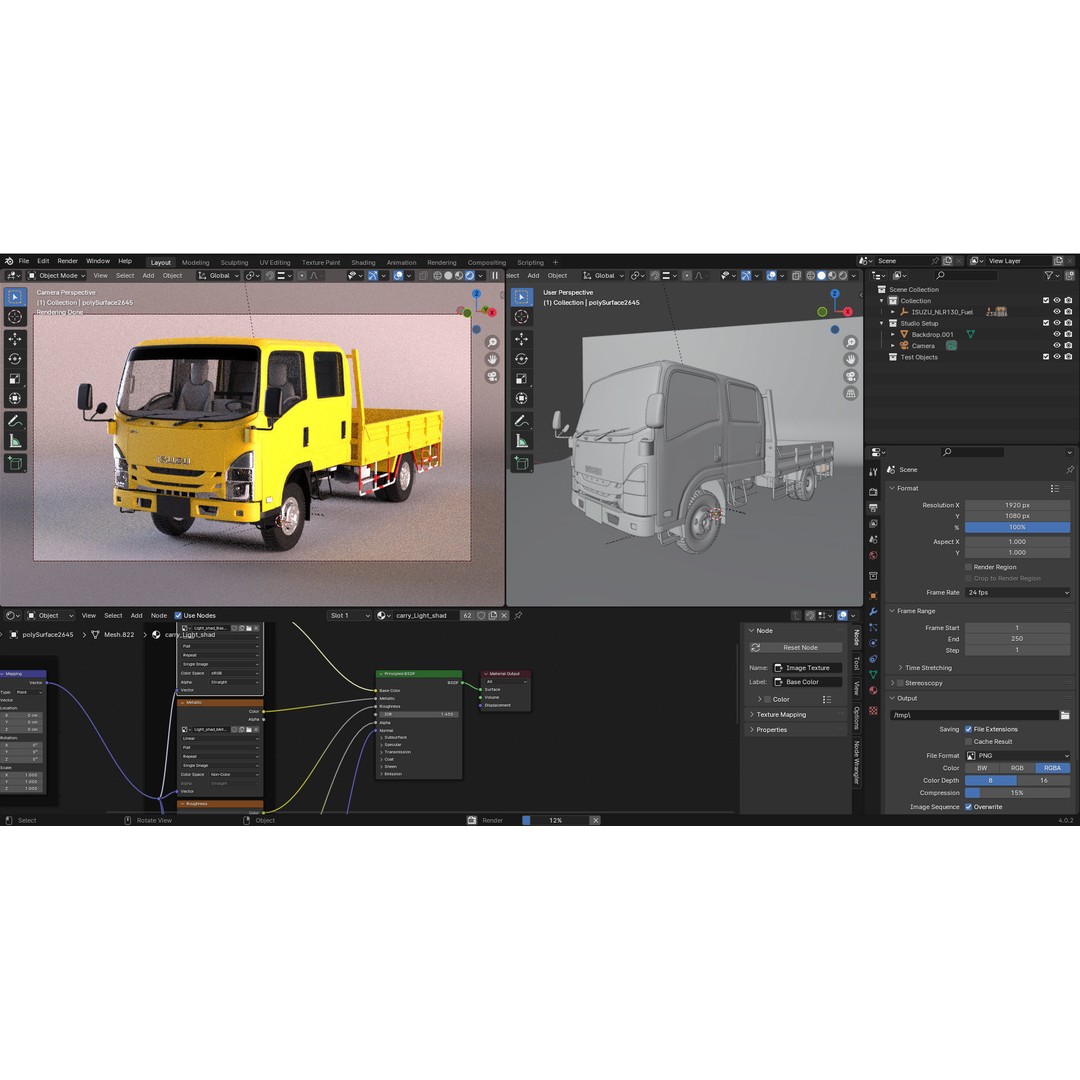Screen dimensions: 1080x1080
Task: Expand the ISUZU_NLR130_Fuel tree item
Action: (893, 312)
